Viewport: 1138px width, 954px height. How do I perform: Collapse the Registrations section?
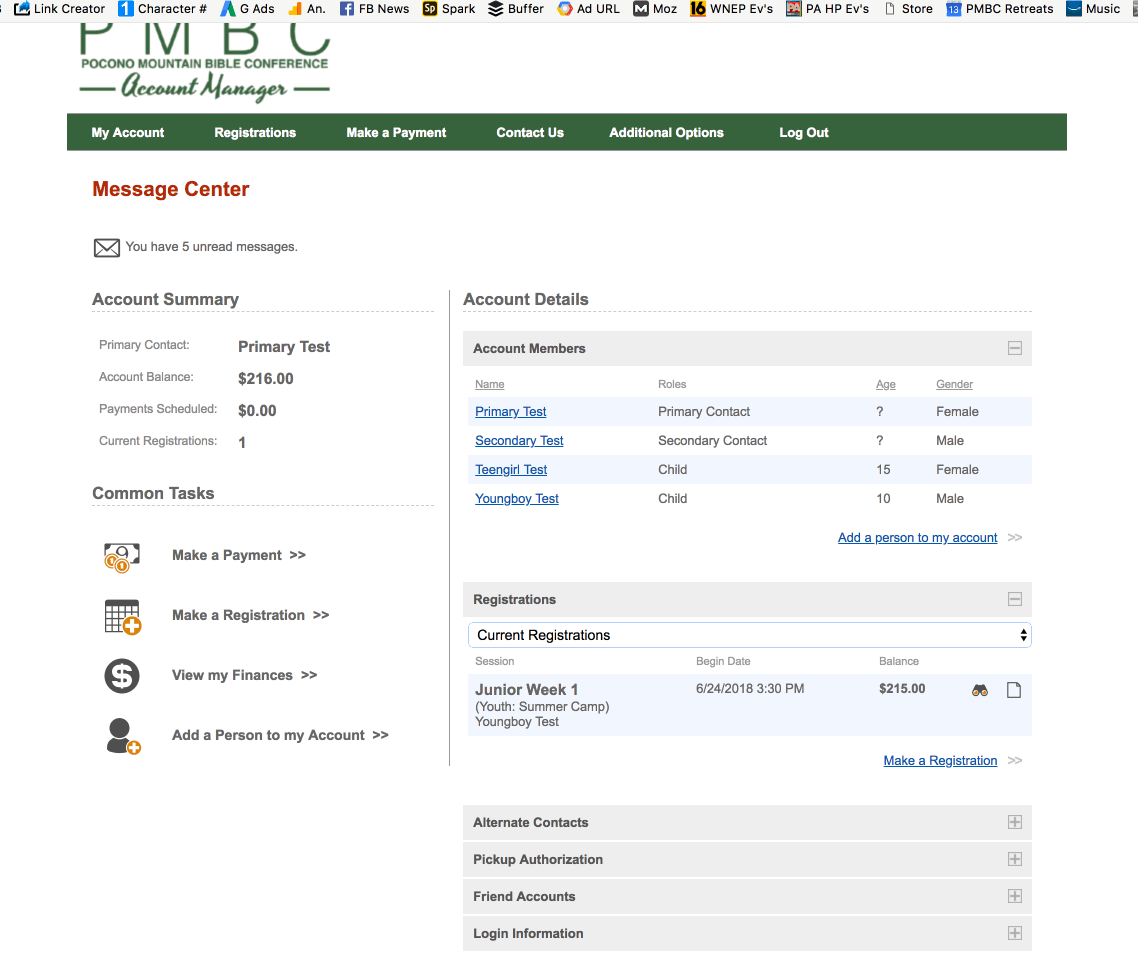tap(1015, 600)
